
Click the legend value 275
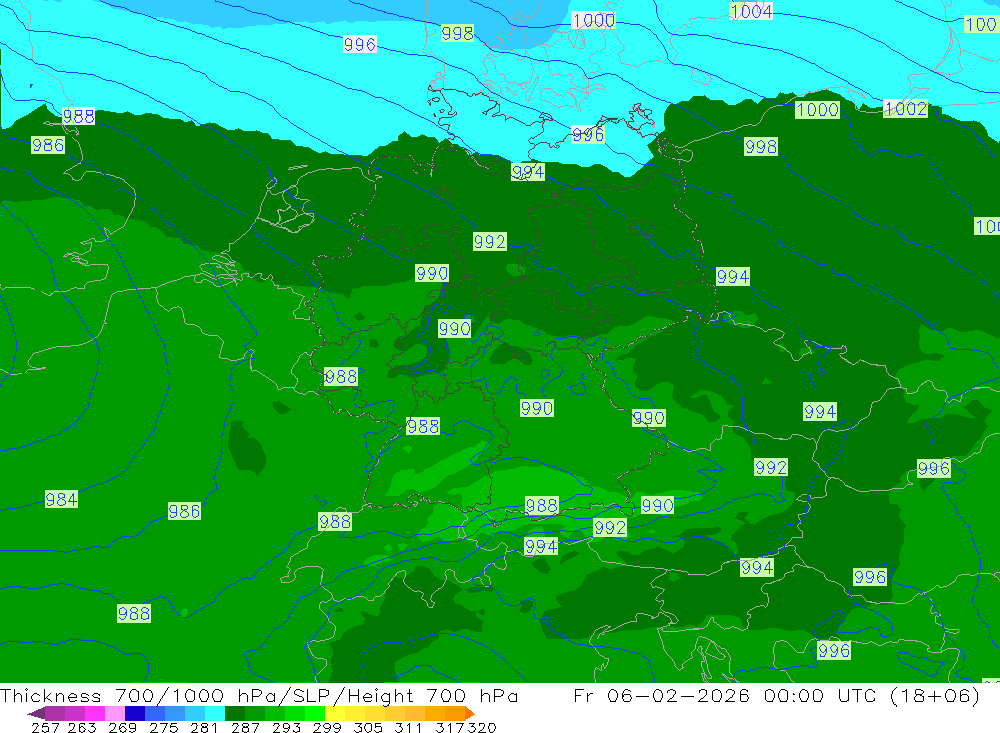(x=163, y=727)
